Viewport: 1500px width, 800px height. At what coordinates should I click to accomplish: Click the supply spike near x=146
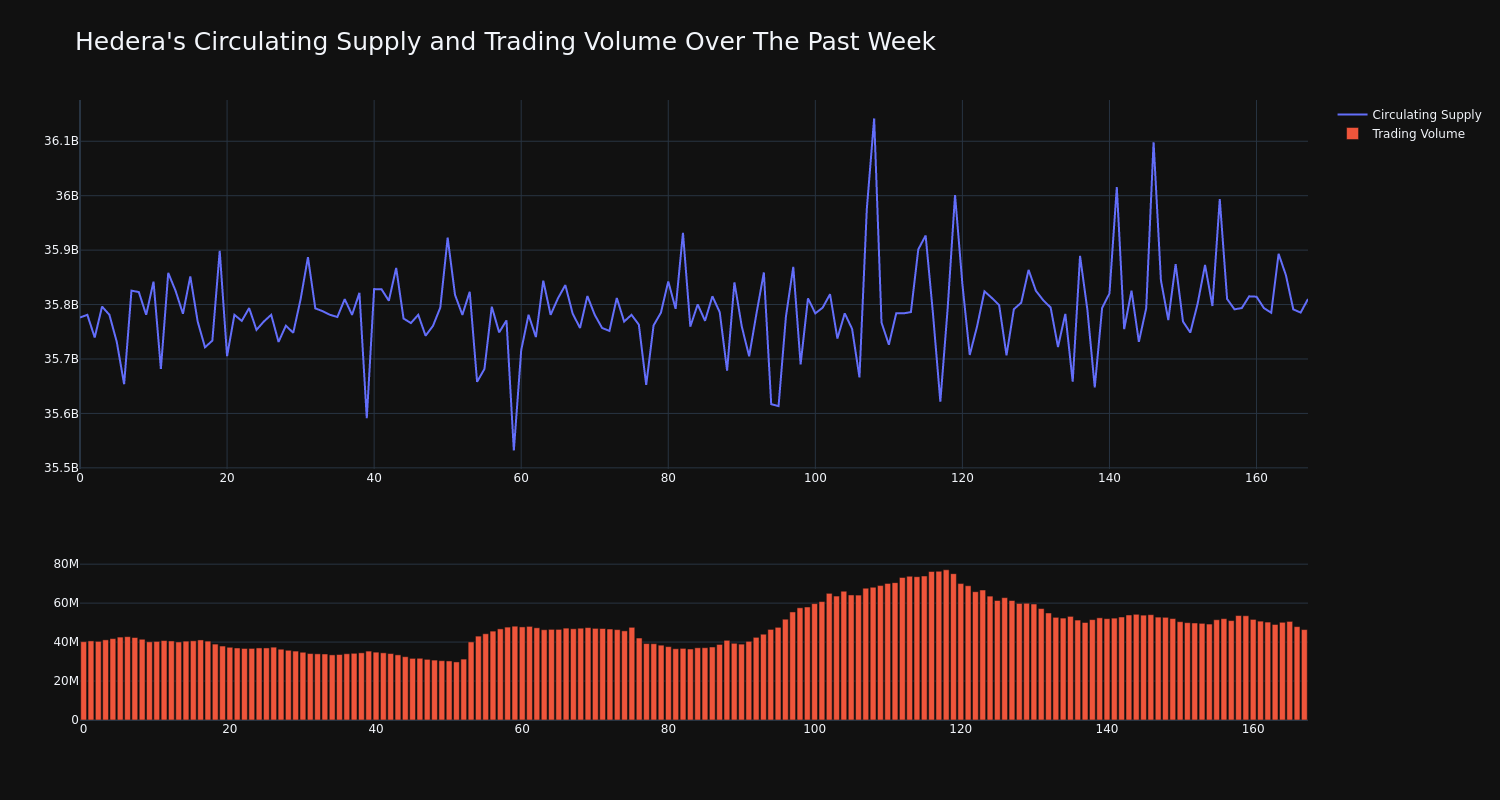1153,143
